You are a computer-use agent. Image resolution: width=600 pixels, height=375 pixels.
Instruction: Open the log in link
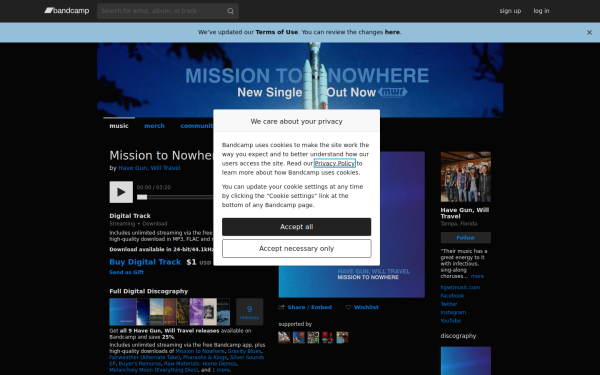[x=541, y=11]
